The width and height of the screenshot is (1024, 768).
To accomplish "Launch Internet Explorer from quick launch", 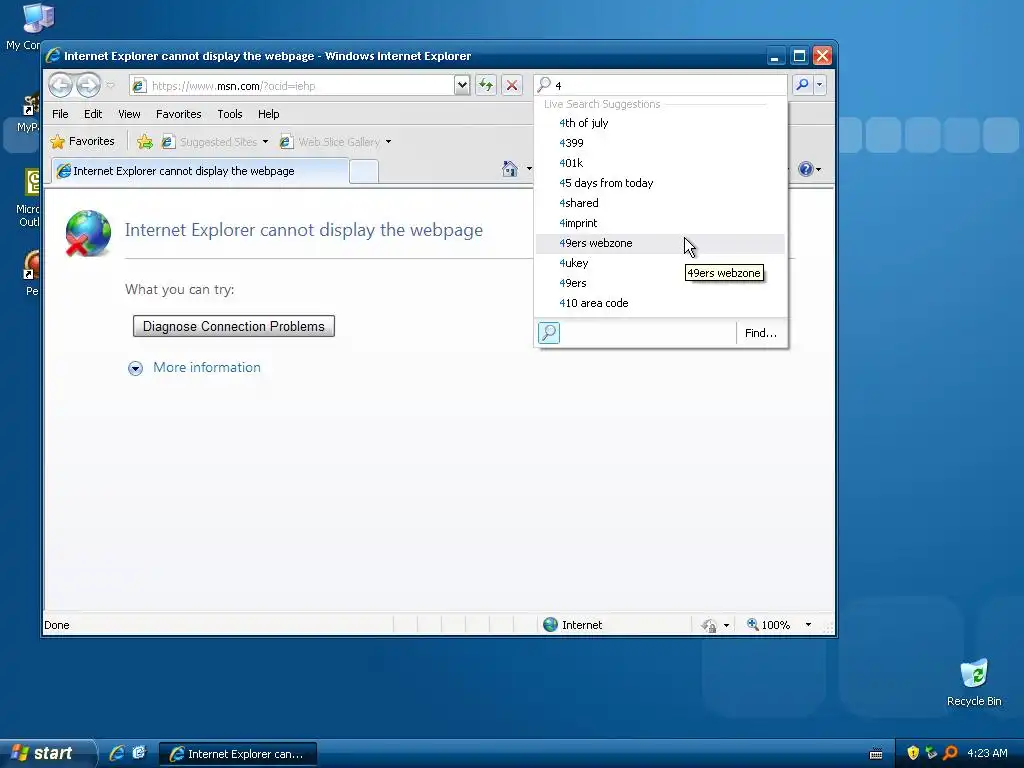I will 117,753.
